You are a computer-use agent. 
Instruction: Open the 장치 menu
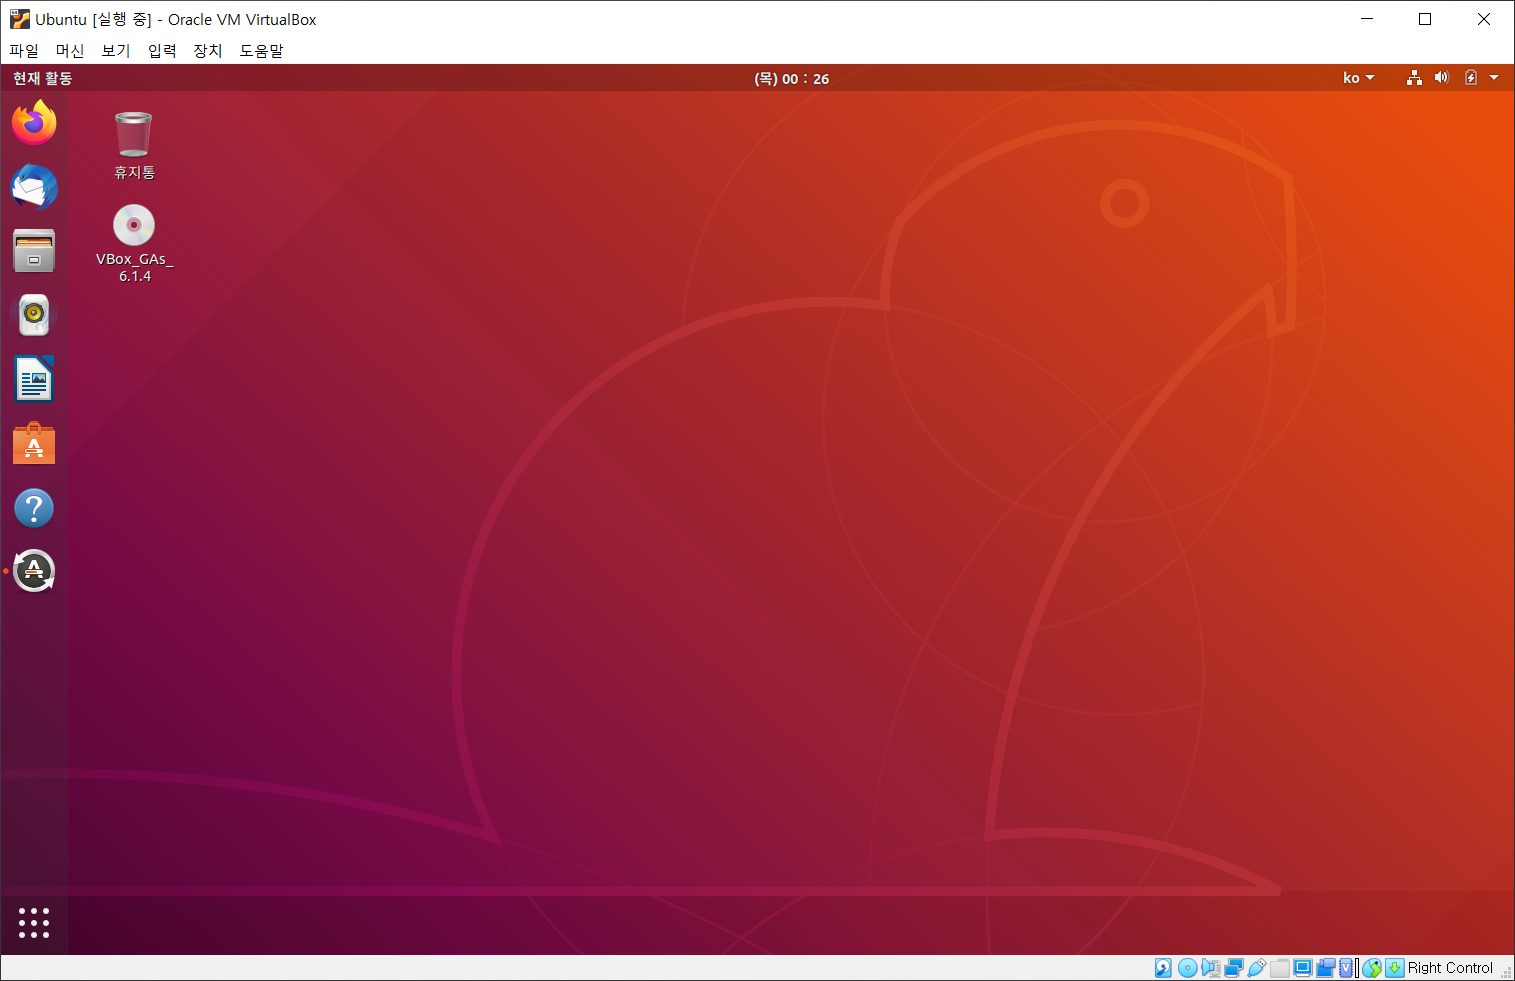tap(208, 50)
